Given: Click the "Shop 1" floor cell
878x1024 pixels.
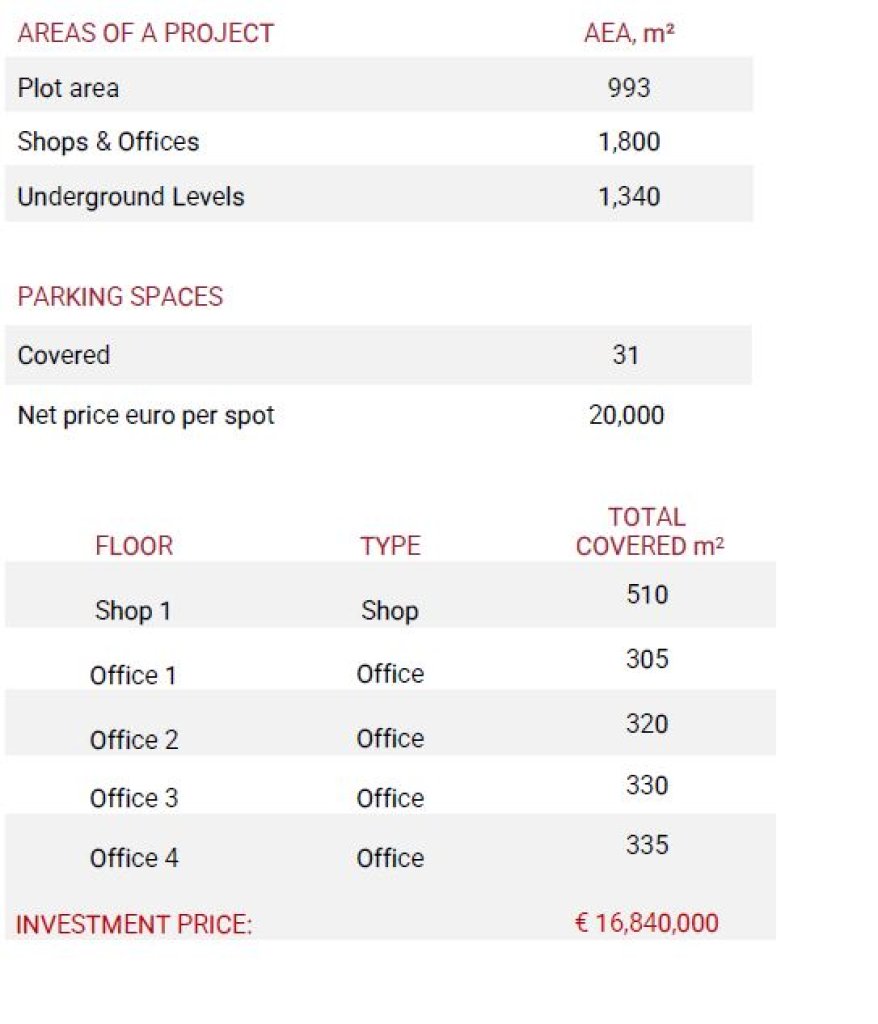Looking at the screenshot, I should click(x=133, y=611).
